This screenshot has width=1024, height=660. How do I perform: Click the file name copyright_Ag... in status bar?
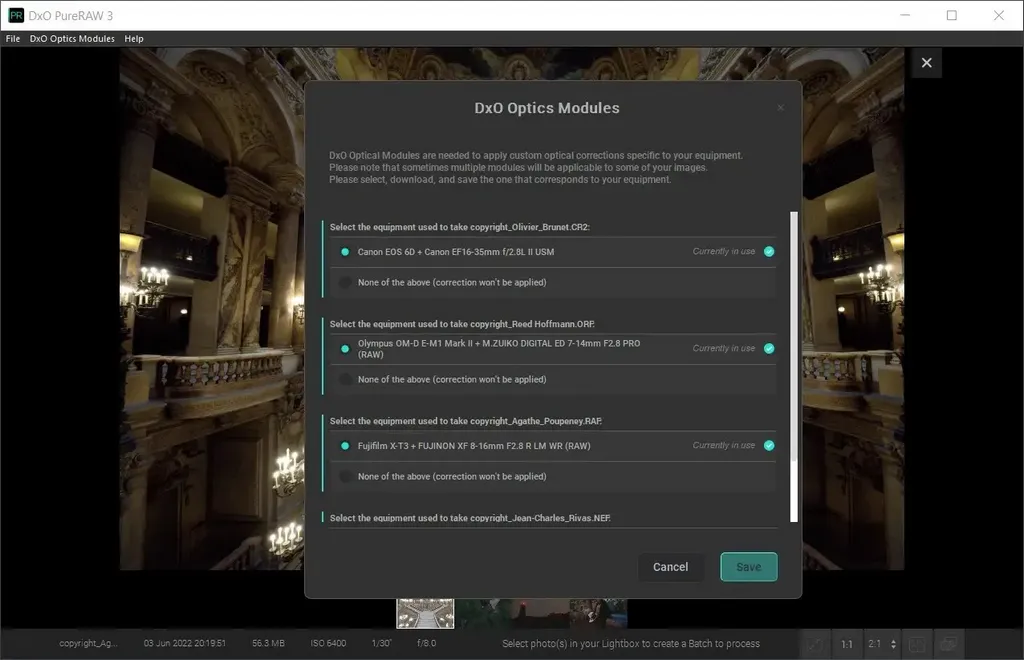tap(89, 644)
